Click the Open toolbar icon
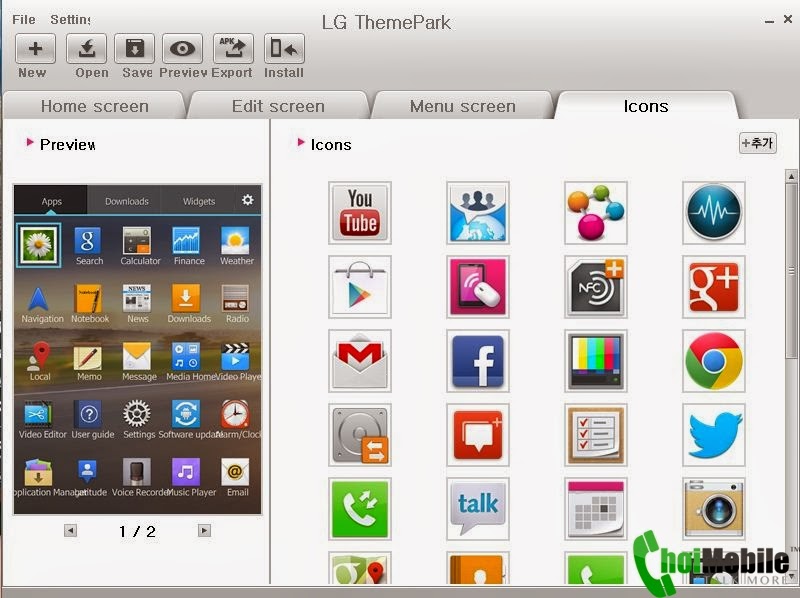The height and width of the screenshot is (598, 800). tap(86, 49)
